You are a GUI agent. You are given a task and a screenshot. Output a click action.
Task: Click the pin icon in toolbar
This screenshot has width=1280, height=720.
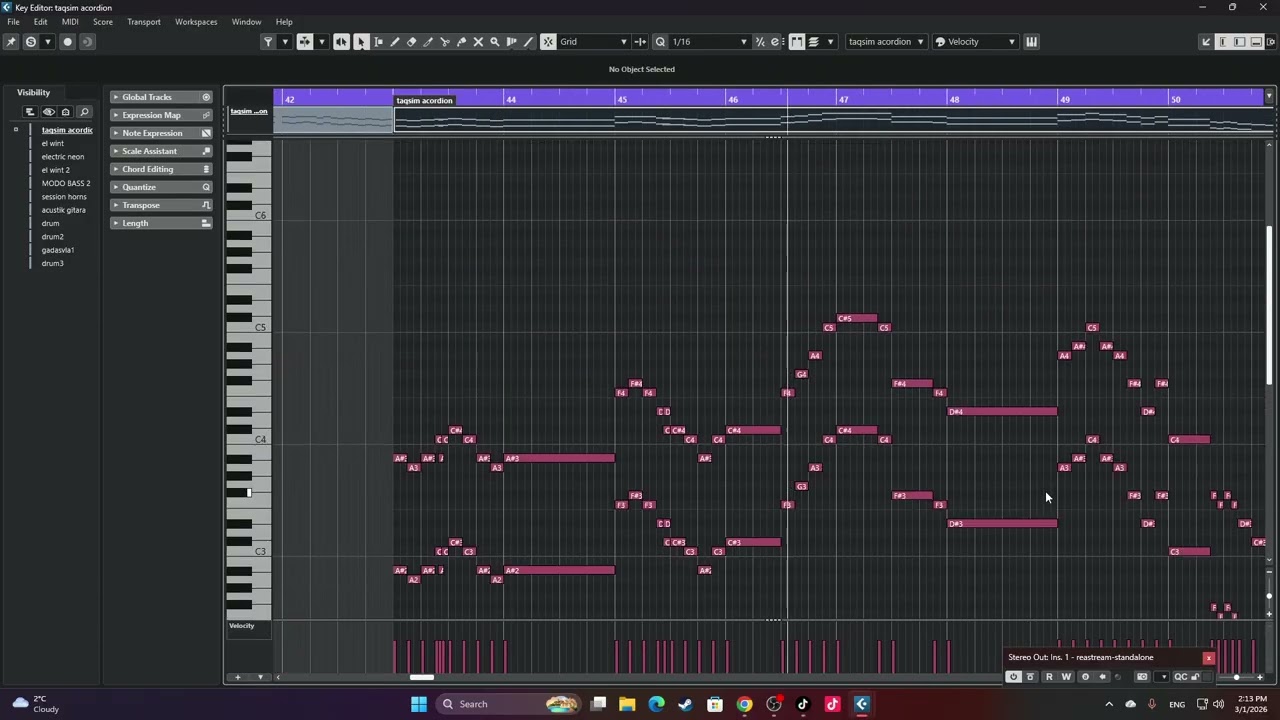pyautogui.click(x=11, y=42)
